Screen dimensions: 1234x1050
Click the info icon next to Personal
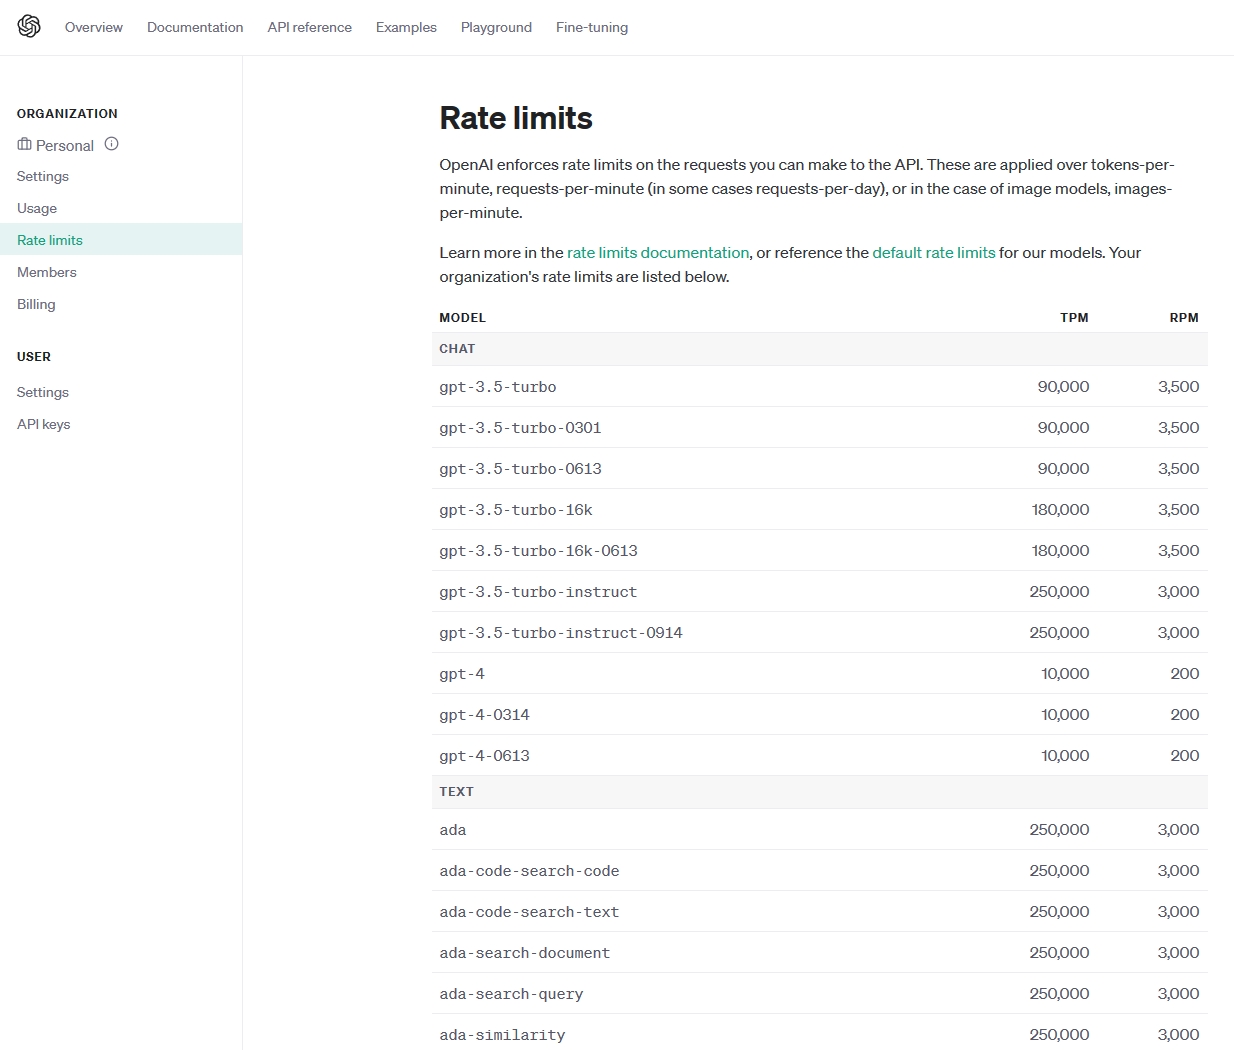click(x=112, y=144)
